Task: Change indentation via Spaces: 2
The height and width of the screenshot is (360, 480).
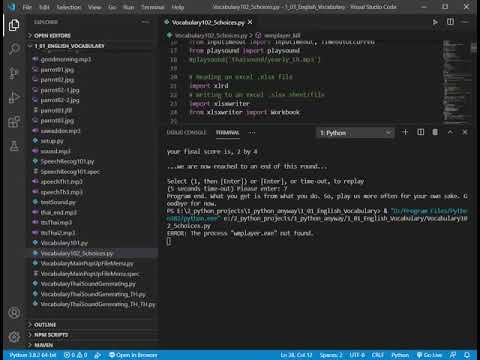Action: pyautogui.click(x=331, y=355)
